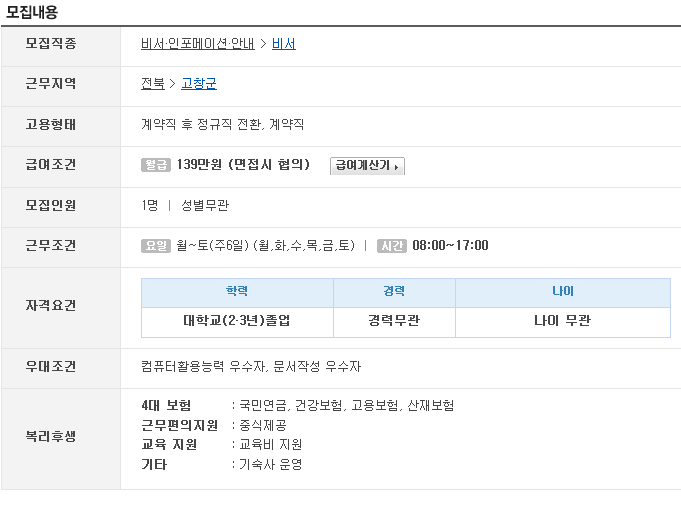Click the gray 월급 badge icon
This screenshot has height=506, width=681.
155,165
